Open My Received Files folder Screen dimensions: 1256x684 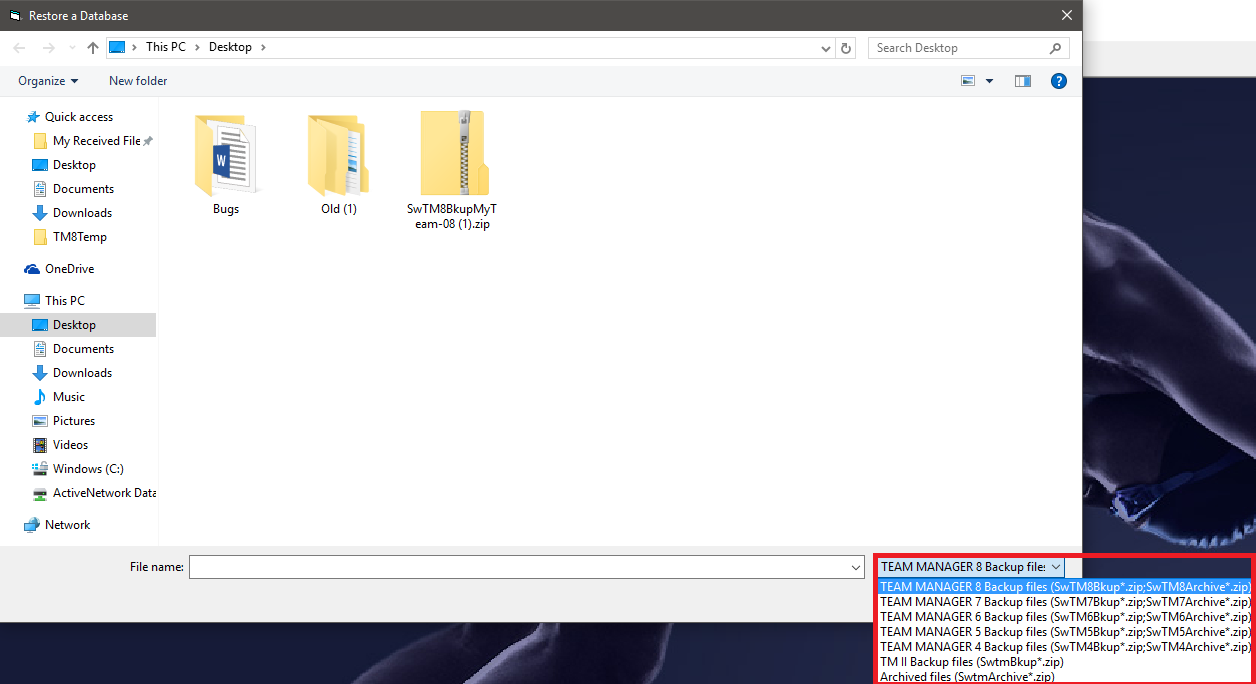(x=96, y=141)
